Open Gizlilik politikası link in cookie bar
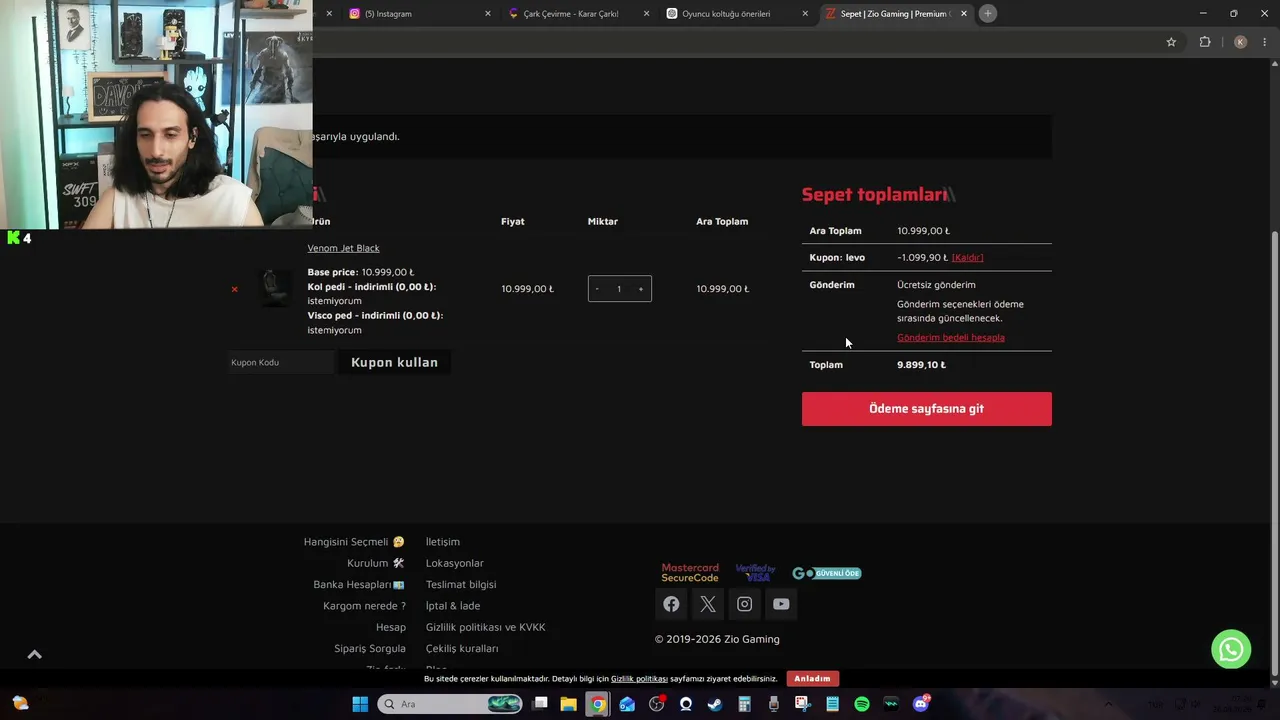 coord(639,679)
